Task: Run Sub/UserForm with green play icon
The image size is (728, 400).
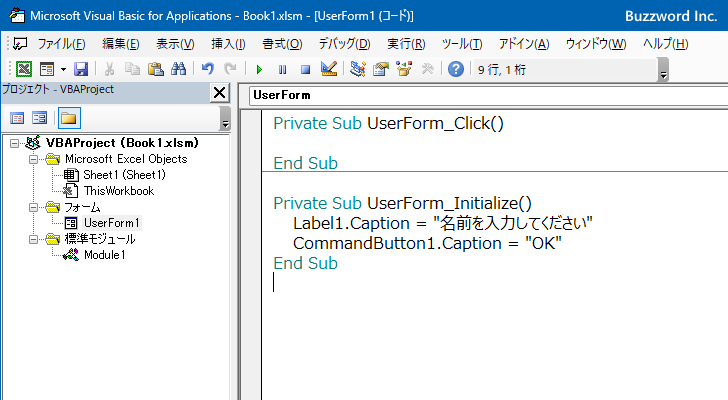Action: pos(259,70)
